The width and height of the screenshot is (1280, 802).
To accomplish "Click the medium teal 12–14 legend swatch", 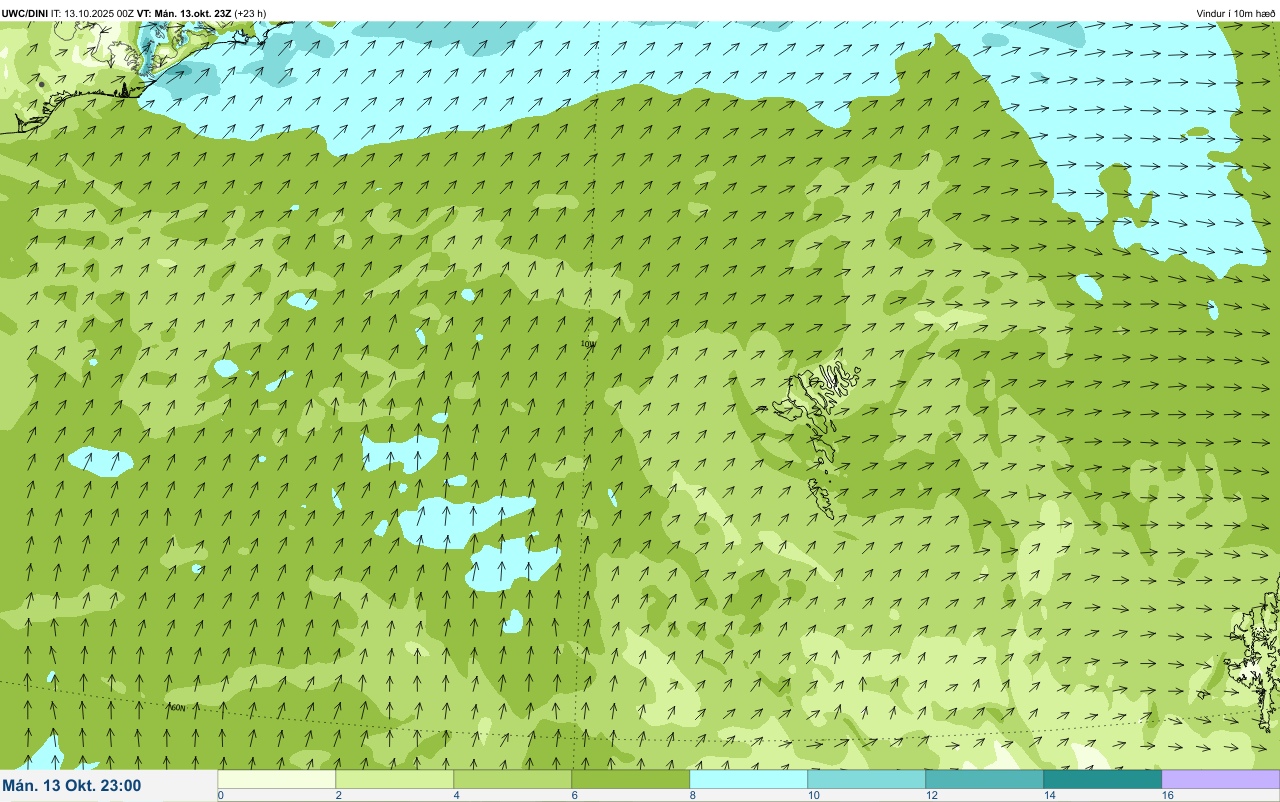I will [x=985, y=778].
